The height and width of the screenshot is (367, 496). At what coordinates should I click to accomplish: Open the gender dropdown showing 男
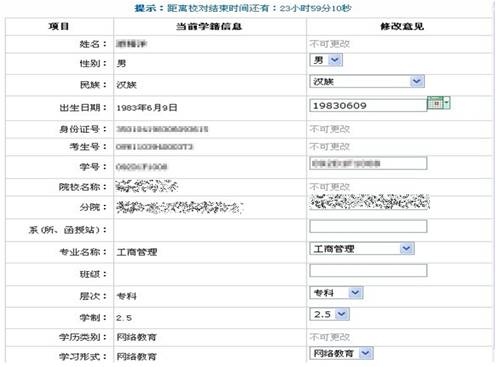pyautogui.click(x=326, y=60)
